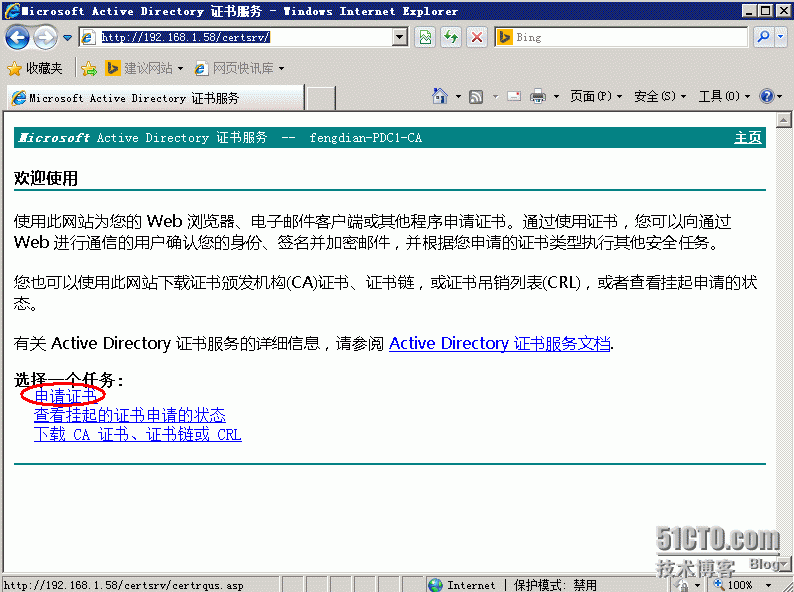Open Active Directory 证书服务文档 link
The height and width of the screenshot is (592, 794).
[x=499, y=343]
